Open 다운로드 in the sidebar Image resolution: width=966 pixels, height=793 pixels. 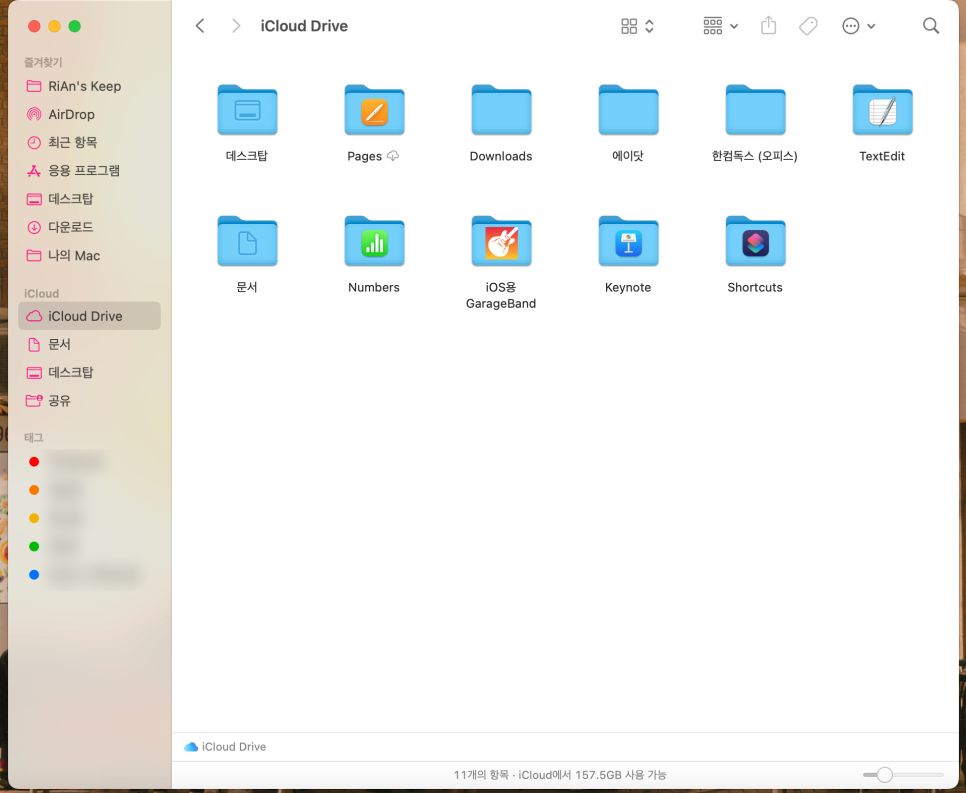(89, 227)
